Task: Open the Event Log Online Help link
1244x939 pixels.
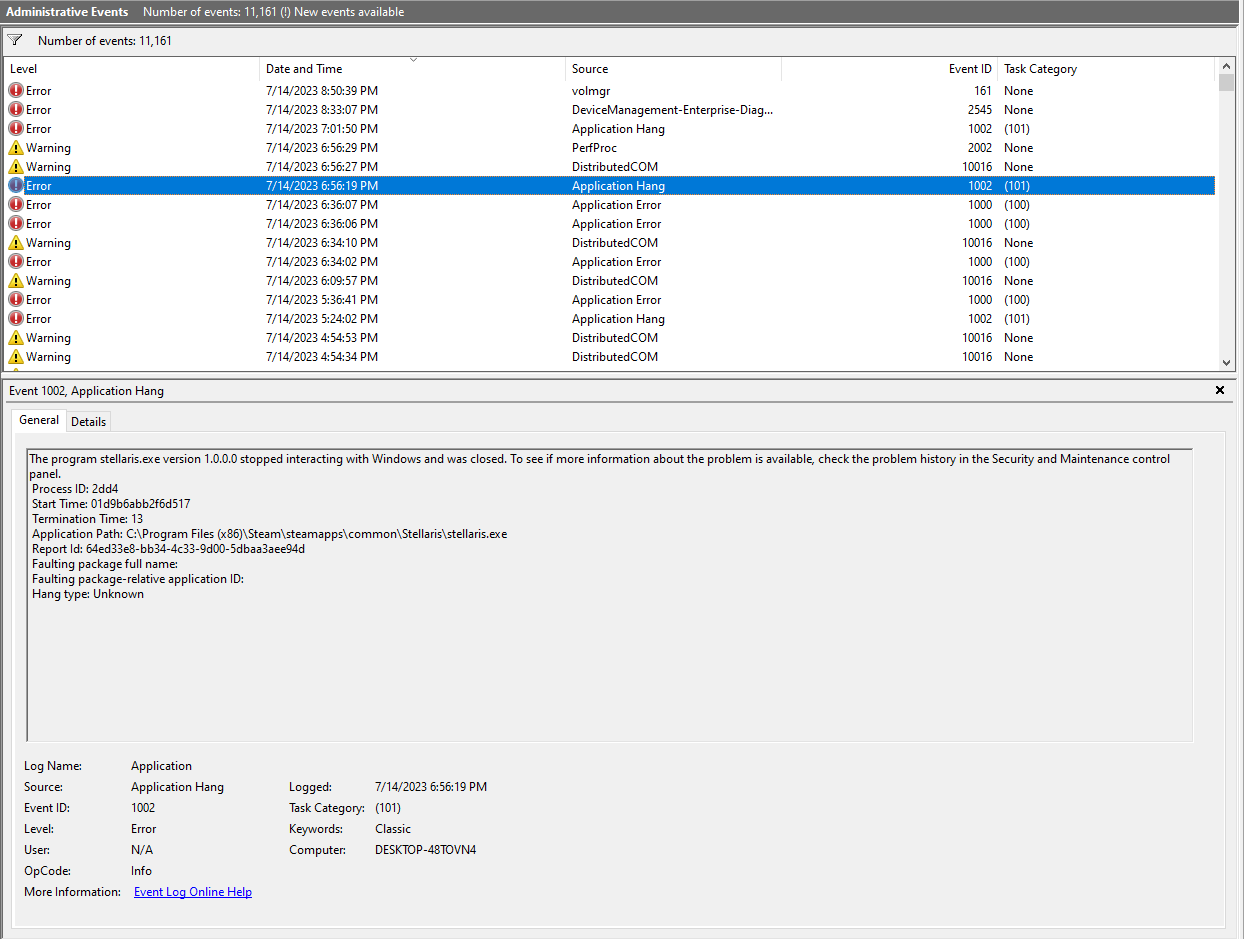Action: coord(192,891)
